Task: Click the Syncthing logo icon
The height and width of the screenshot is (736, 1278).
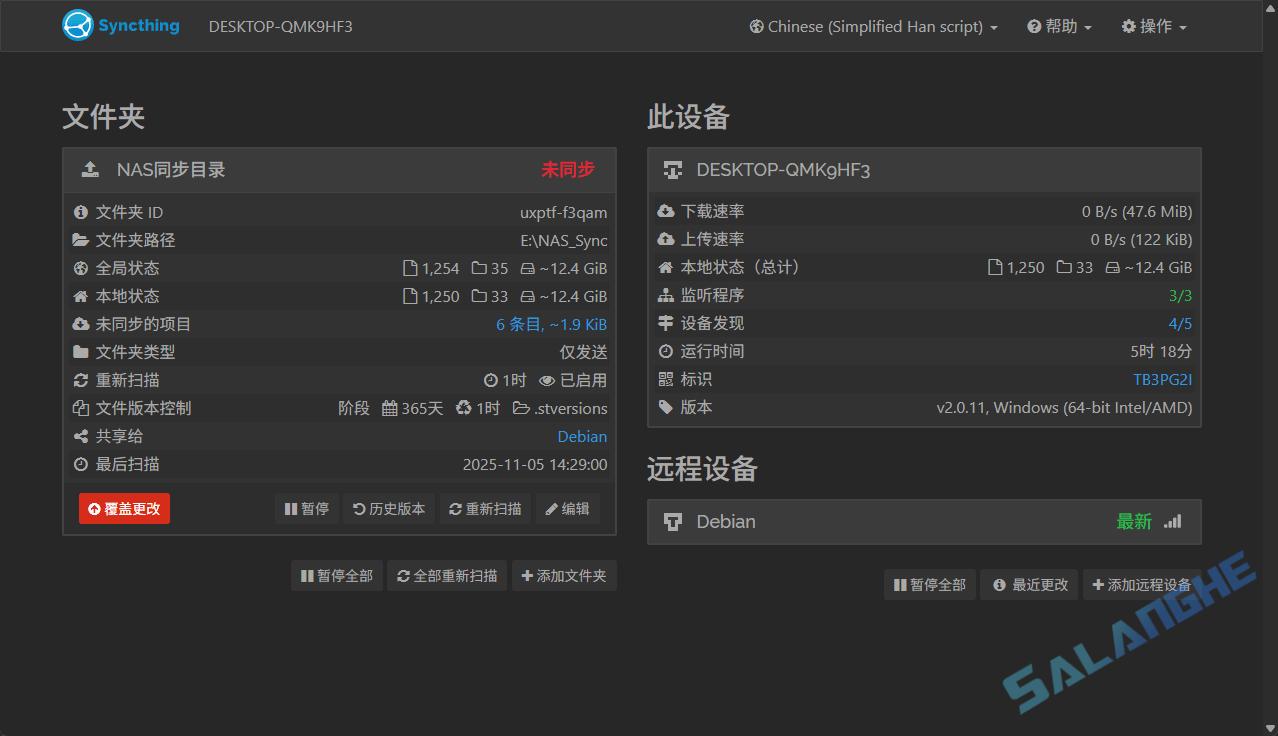Action: 78,25
